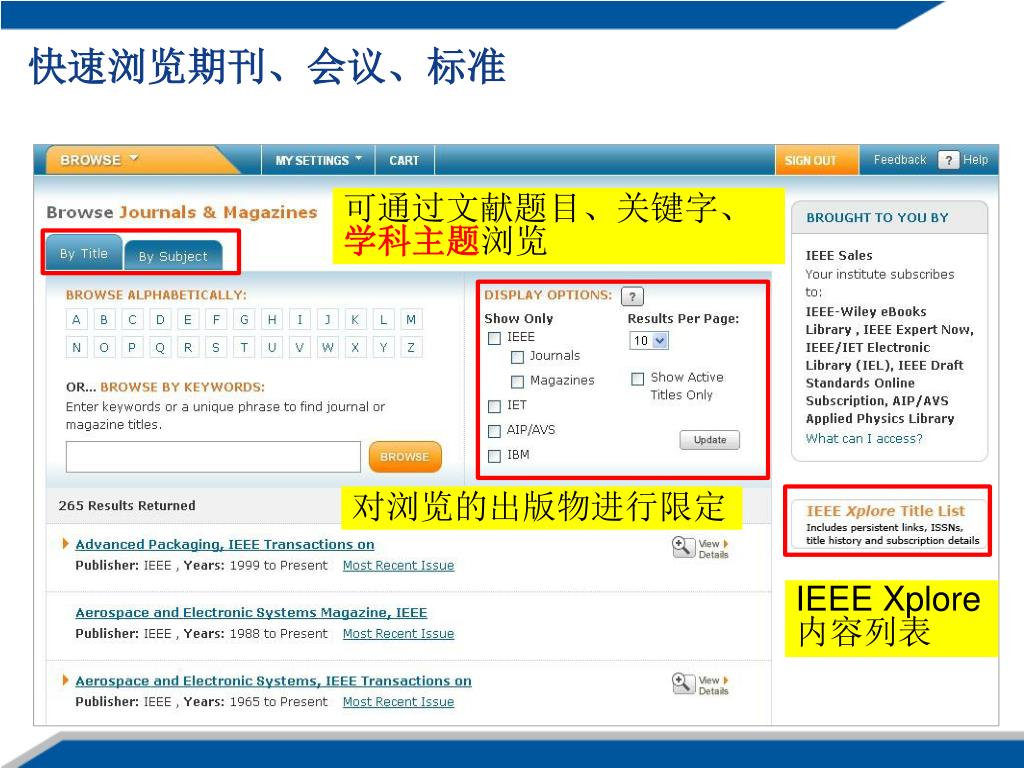Open the Display Options help icon
This screenshot has width=1024, height=768.
(x=632, y=296)
